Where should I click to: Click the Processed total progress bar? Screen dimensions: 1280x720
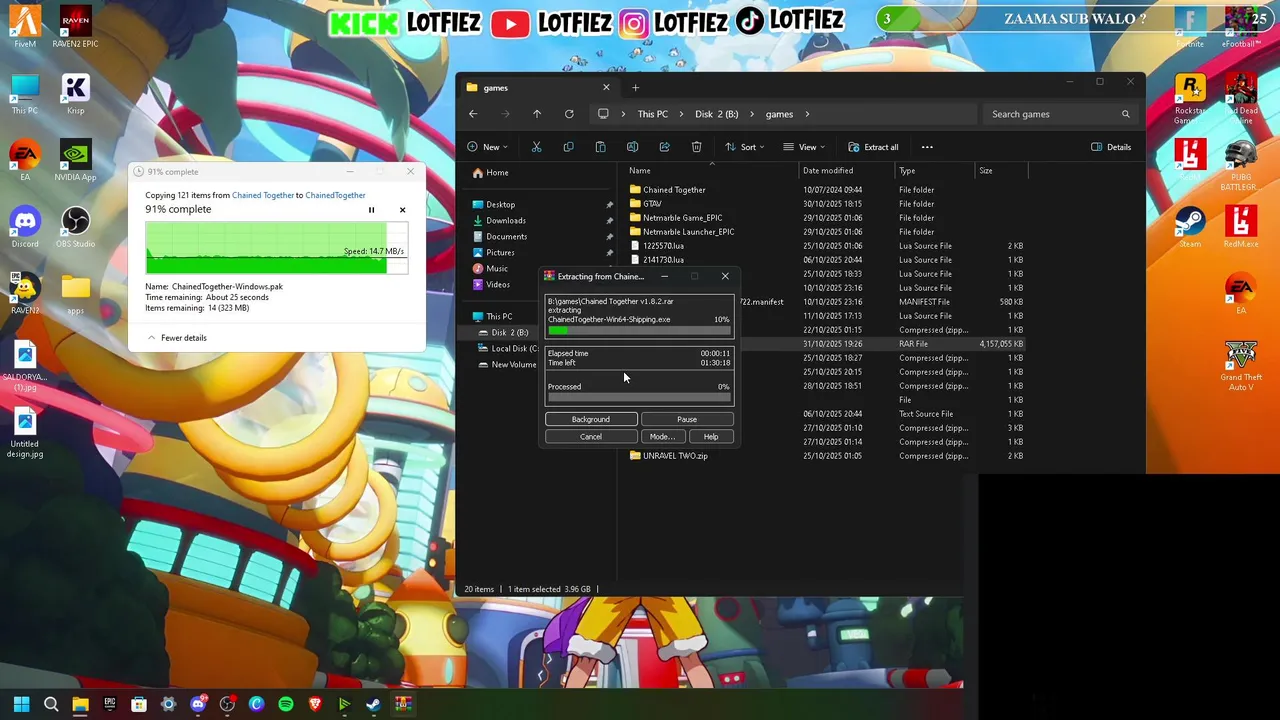pos(639,398)
